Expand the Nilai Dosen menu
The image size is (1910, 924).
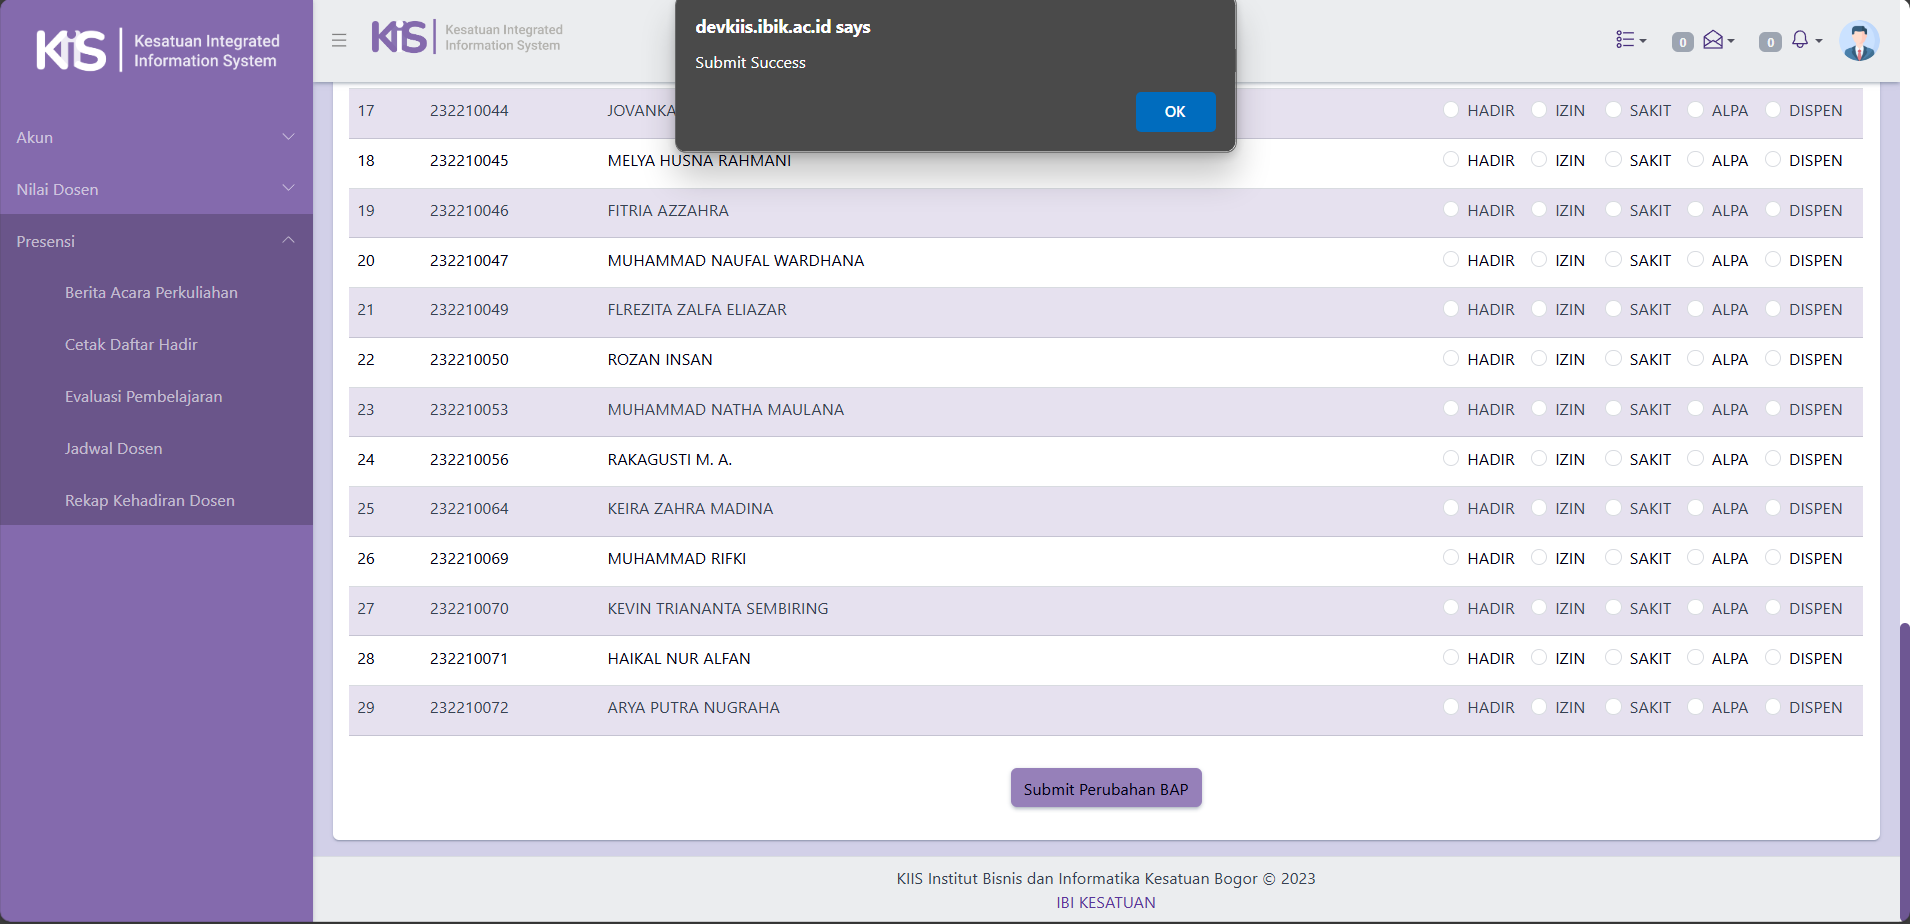156,189
